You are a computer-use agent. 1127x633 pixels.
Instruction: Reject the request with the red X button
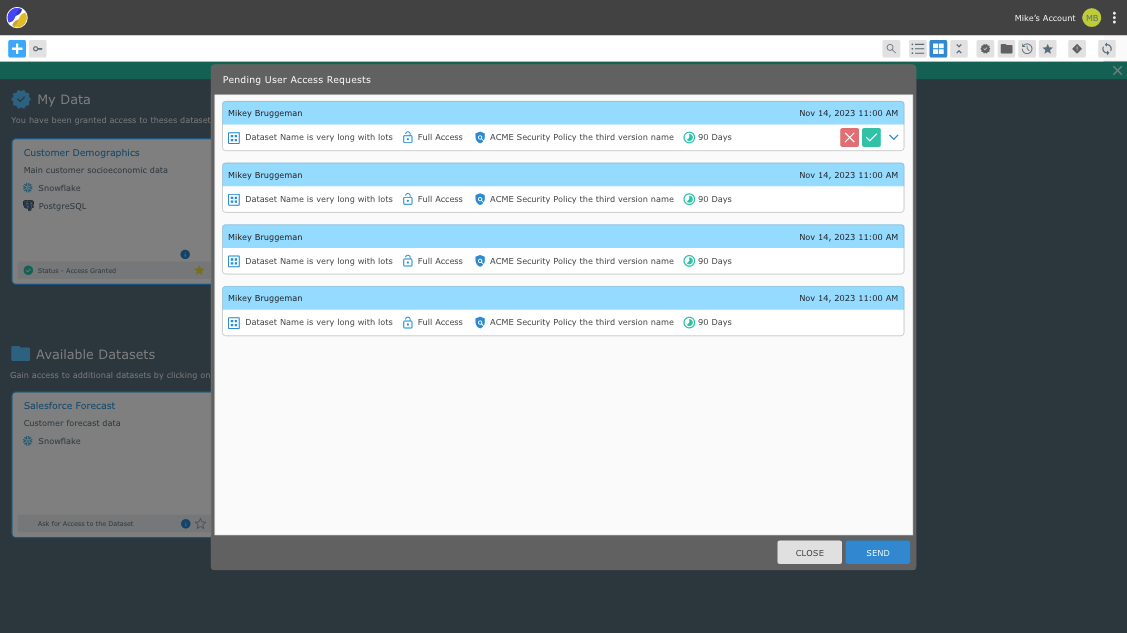click(x=850, y=137)
